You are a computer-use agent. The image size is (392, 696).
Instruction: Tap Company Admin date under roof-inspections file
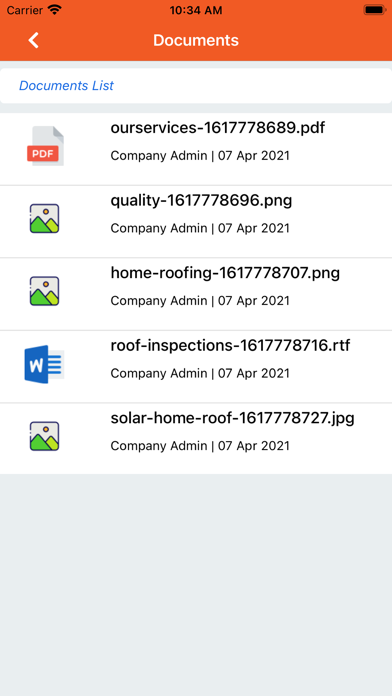tap(200, 373)
